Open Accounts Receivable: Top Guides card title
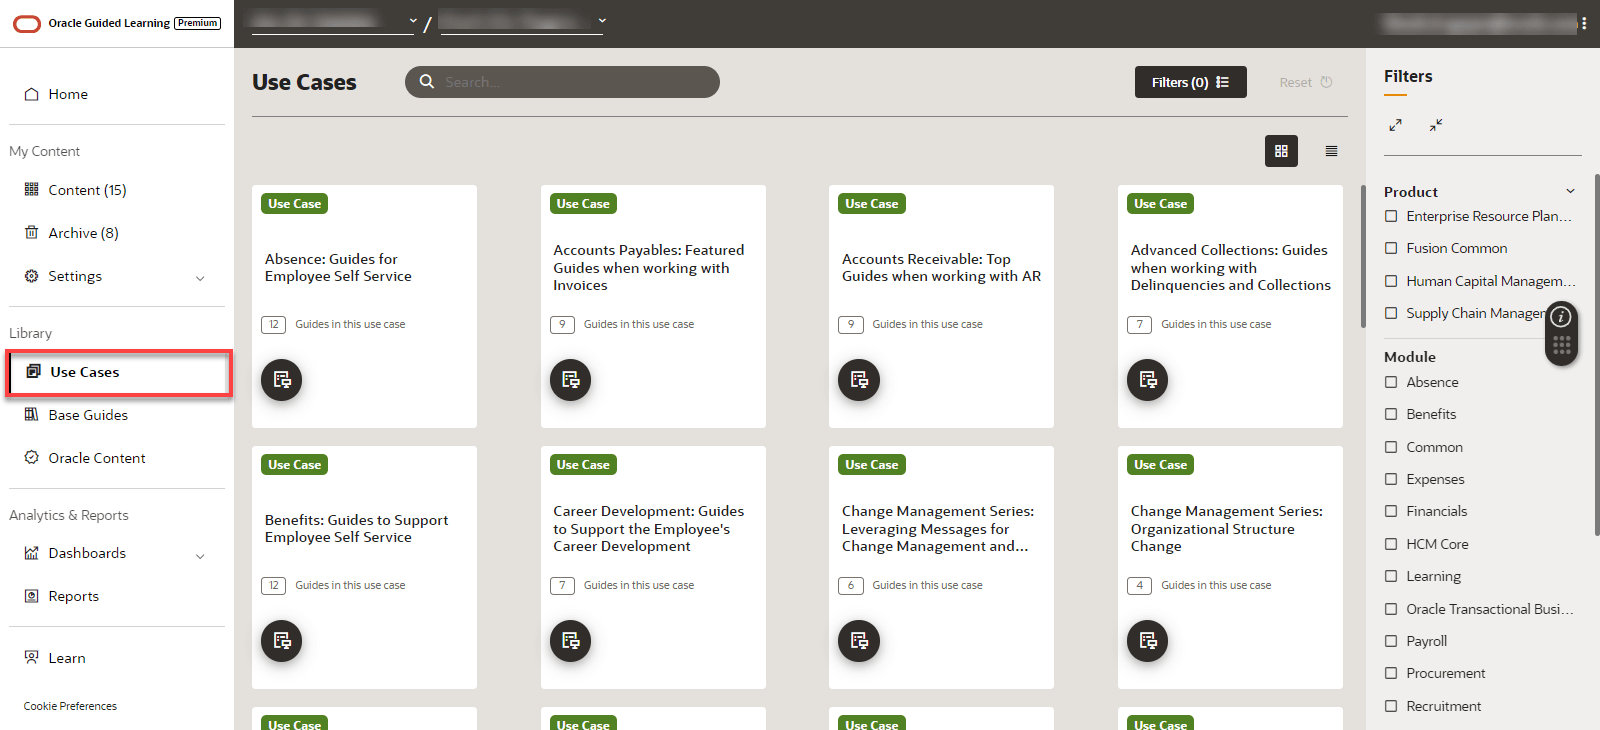Image resolution: width=1600 pixels, height=730 pixels. [941, 268]
